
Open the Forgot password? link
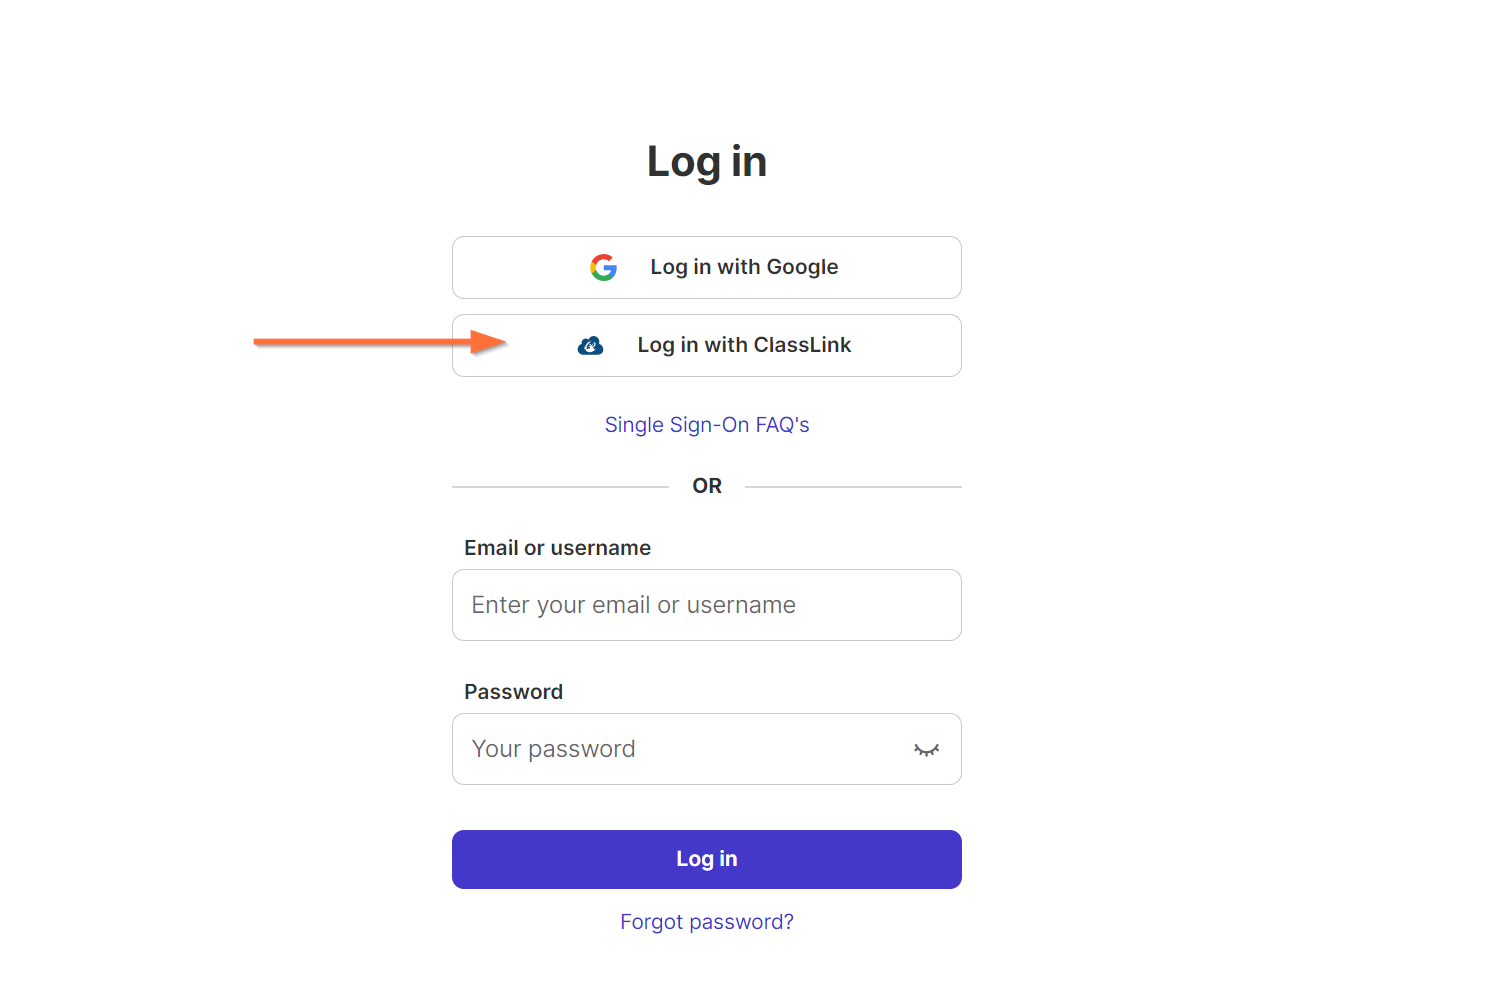tap(707, 922)
